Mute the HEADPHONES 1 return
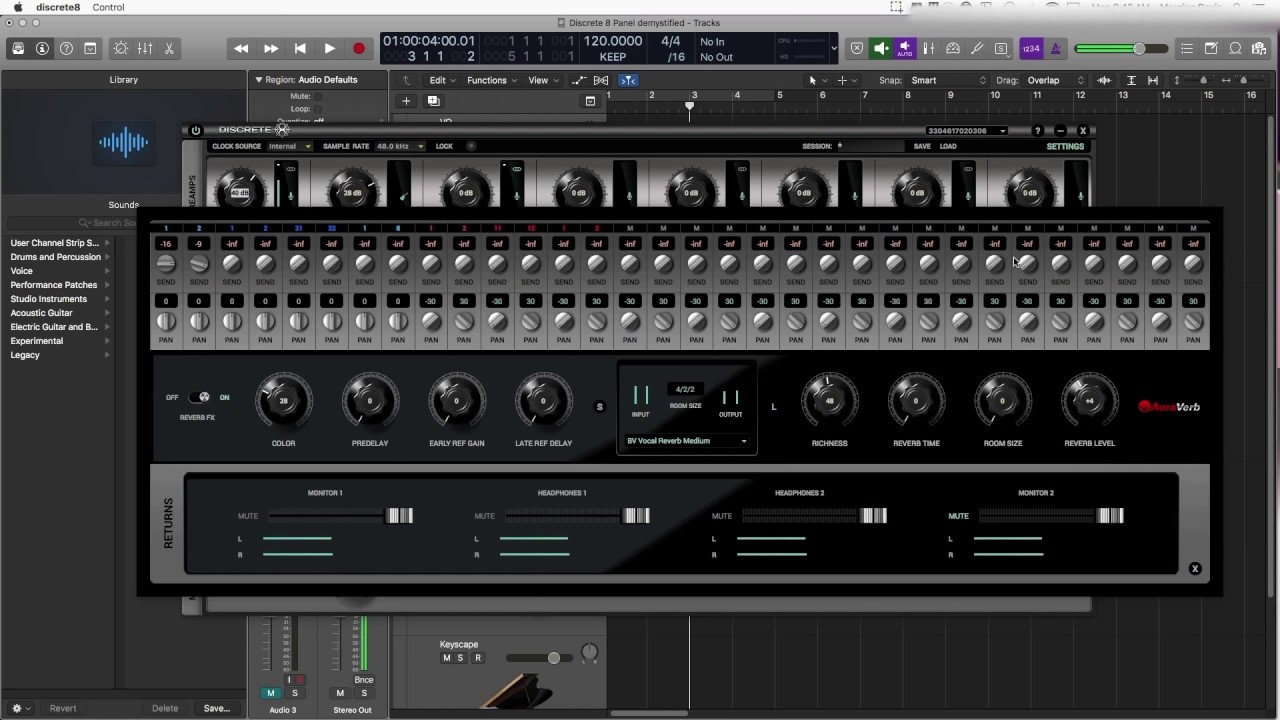Image resolution: width=1280 pixels, height=720 pixels. 485,516
